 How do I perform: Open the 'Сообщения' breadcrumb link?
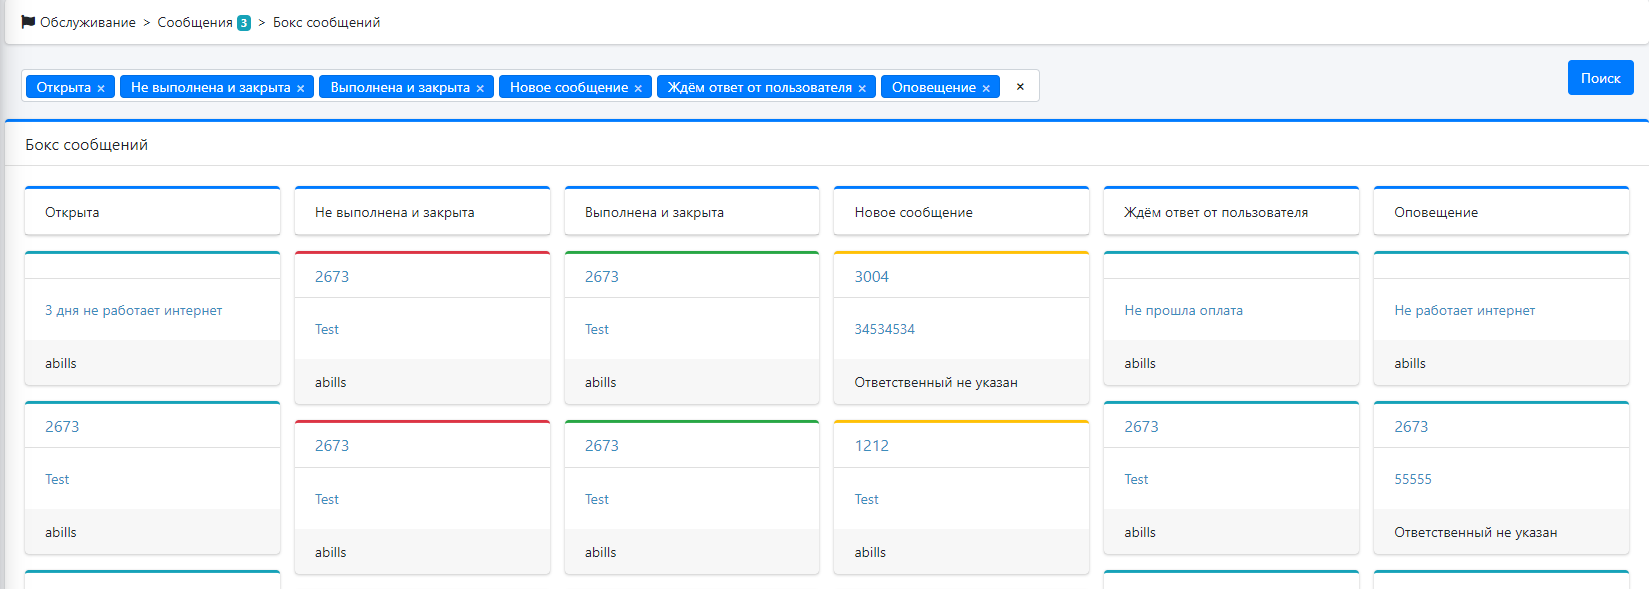[195, 22]
